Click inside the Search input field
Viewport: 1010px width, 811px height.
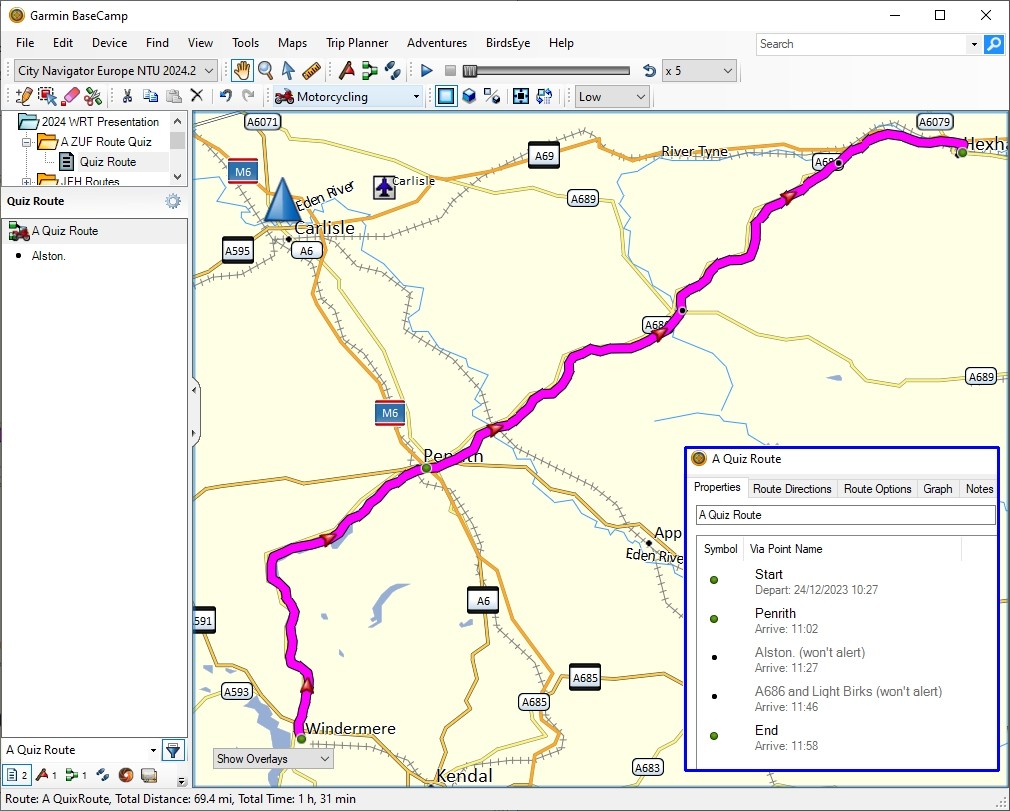pos(861,44)
